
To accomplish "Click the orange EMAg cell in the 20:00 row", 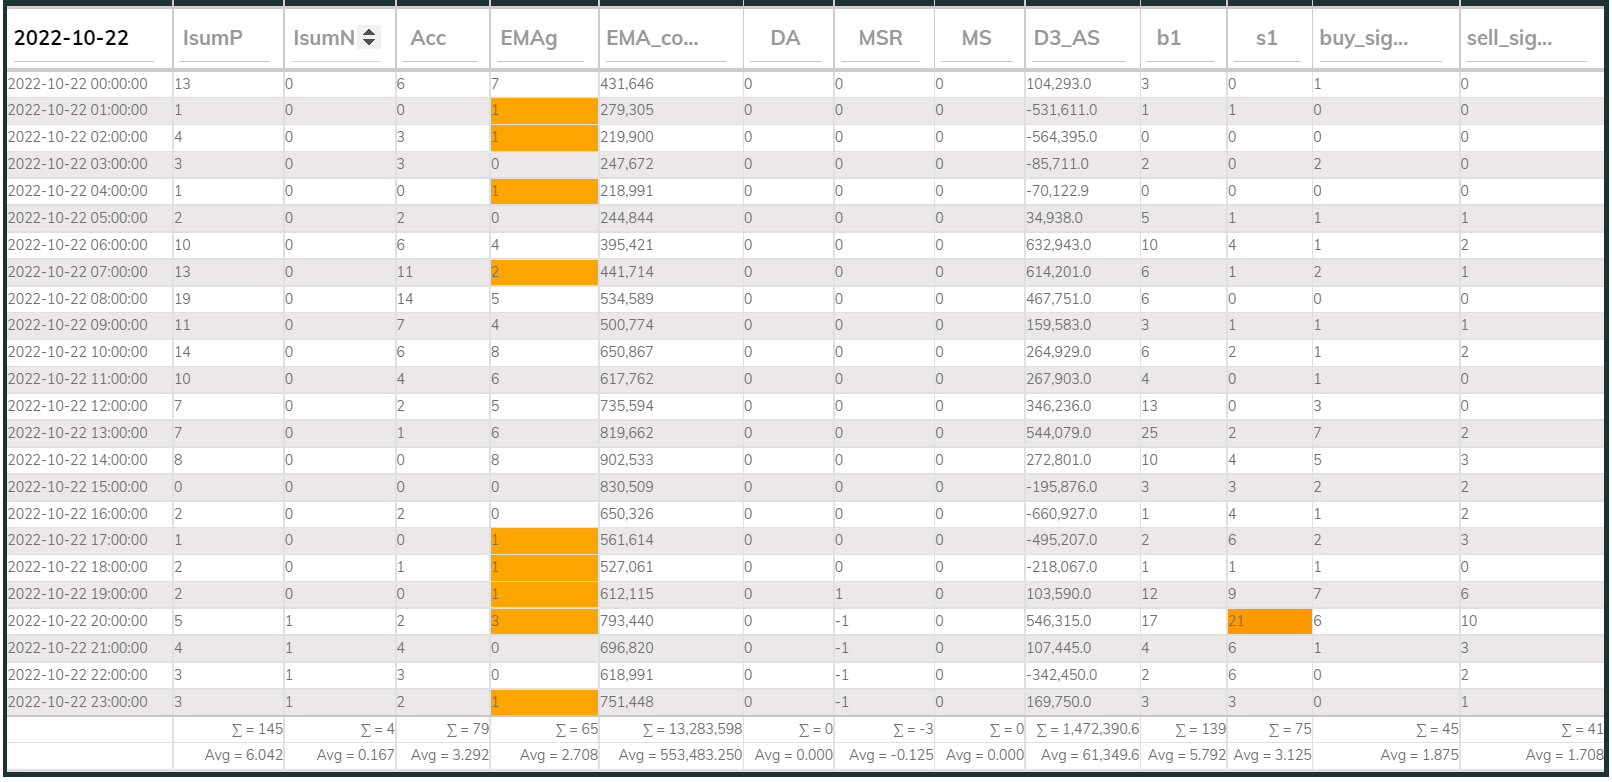I will (x=543, y=621).
